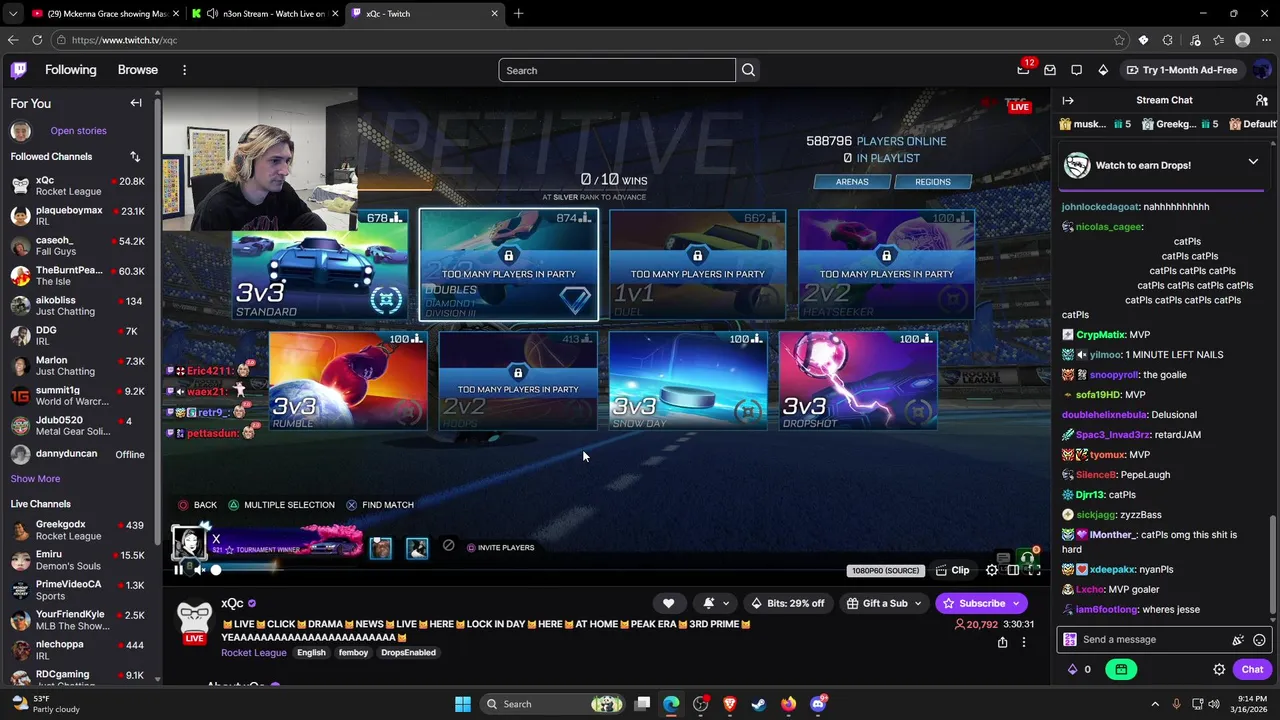The width and height of the screenshot is (1280, 720).
Task: Open the Windows Start menu
Action: [463, 704]
